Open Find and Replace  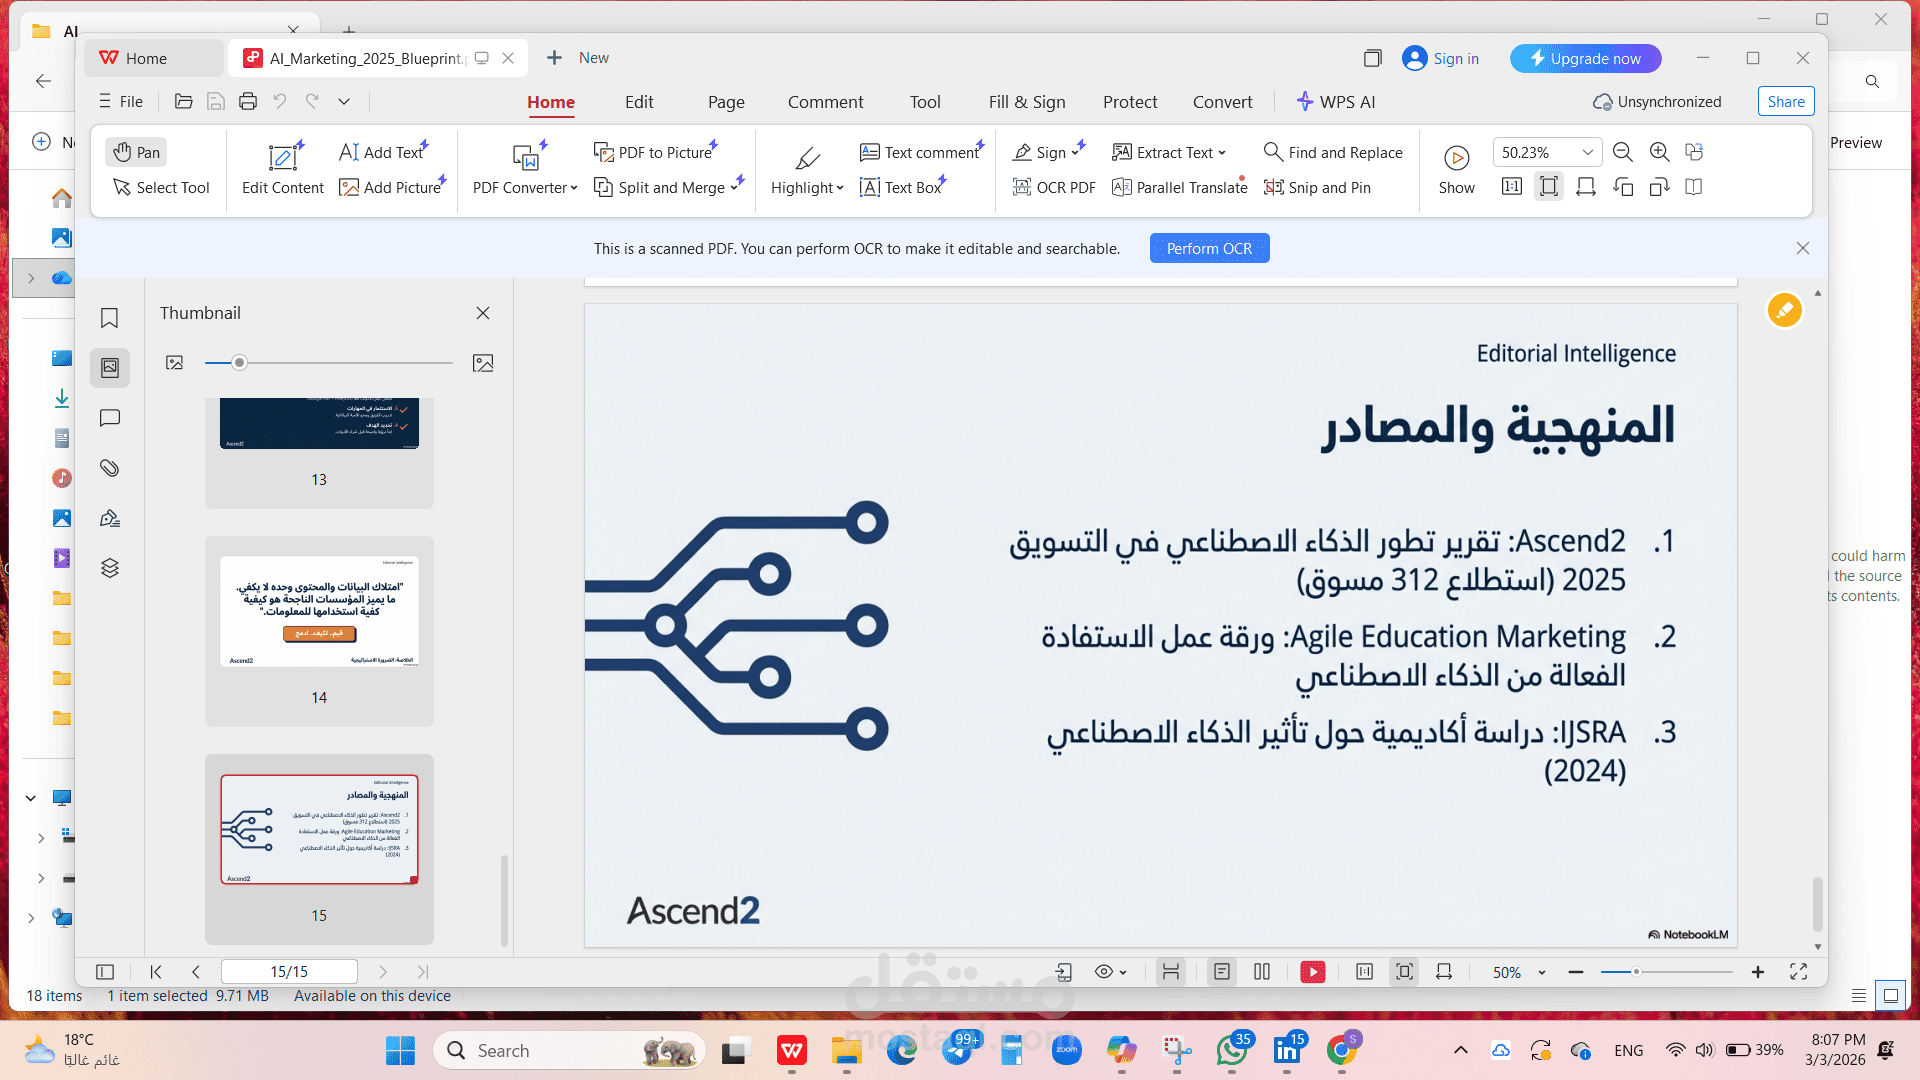1333,152
